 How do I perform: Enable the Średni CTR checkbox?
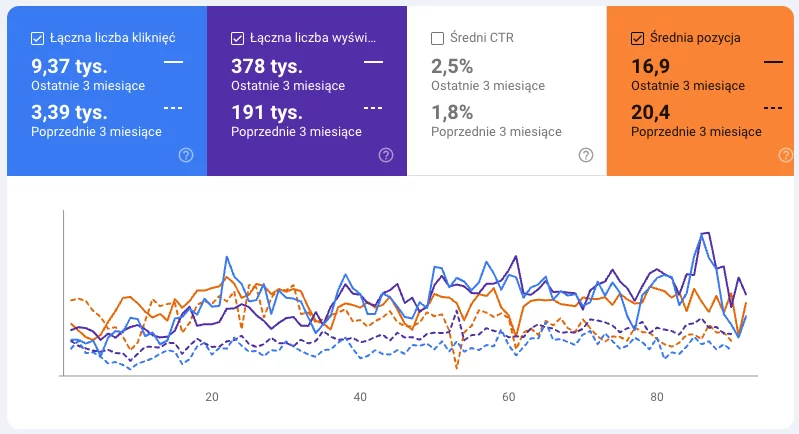pyautogui.click(x=437, y=38)
